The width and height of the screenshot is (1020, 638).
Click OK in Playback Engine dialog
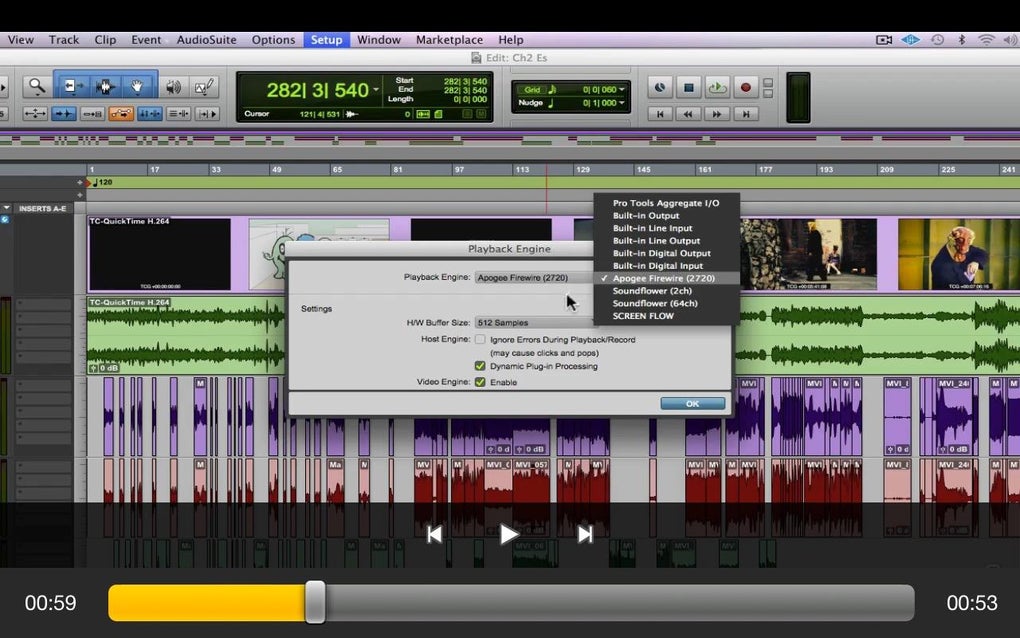[692, 404]
